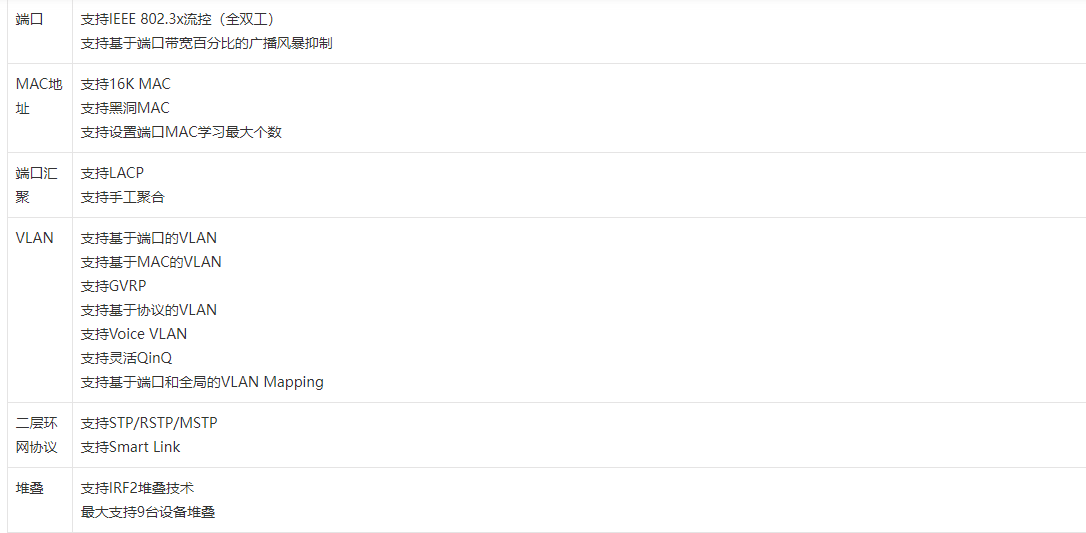This screenshot has width=1086, height=533.
Task: Select the 支持黑洞MAC line
Action: click(x=125, y=108)
